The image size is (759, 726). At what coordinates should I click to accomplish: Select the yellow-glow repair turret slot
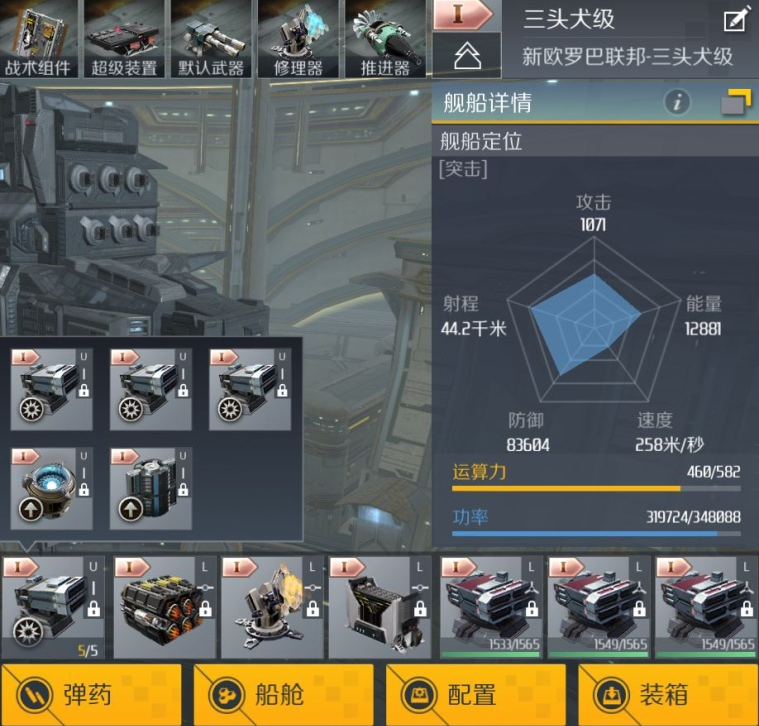272,607
